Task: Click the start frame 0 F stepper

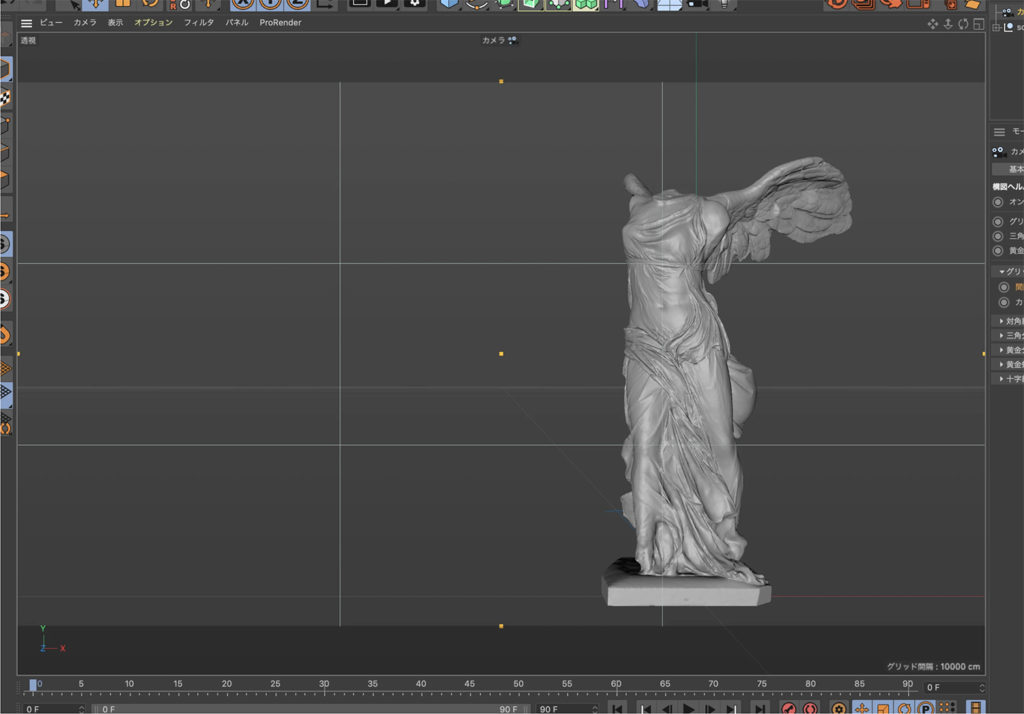Action: pos(81,709)
